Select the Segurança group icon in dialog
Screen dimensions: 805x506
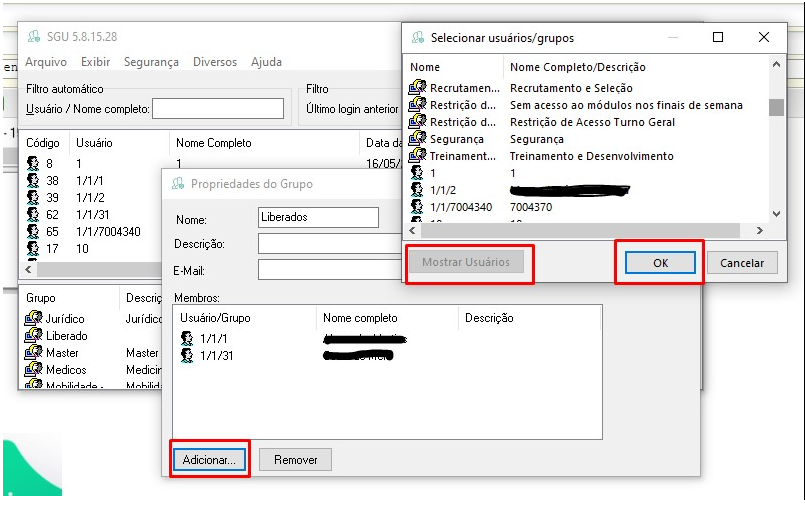tap(417, 139)
